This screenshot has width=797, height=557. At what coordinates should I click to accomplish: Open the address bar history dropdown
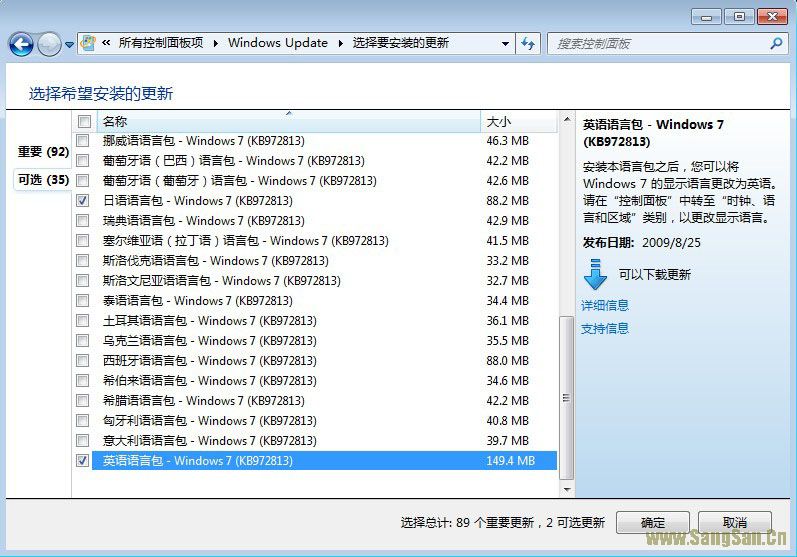(x=505, y=44)
